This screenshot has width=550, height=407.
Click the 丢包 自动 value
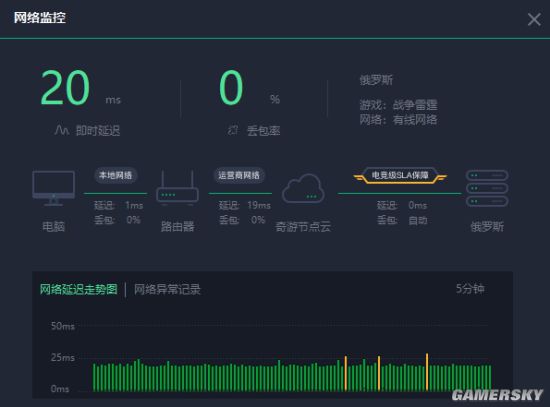pos(402,220)
